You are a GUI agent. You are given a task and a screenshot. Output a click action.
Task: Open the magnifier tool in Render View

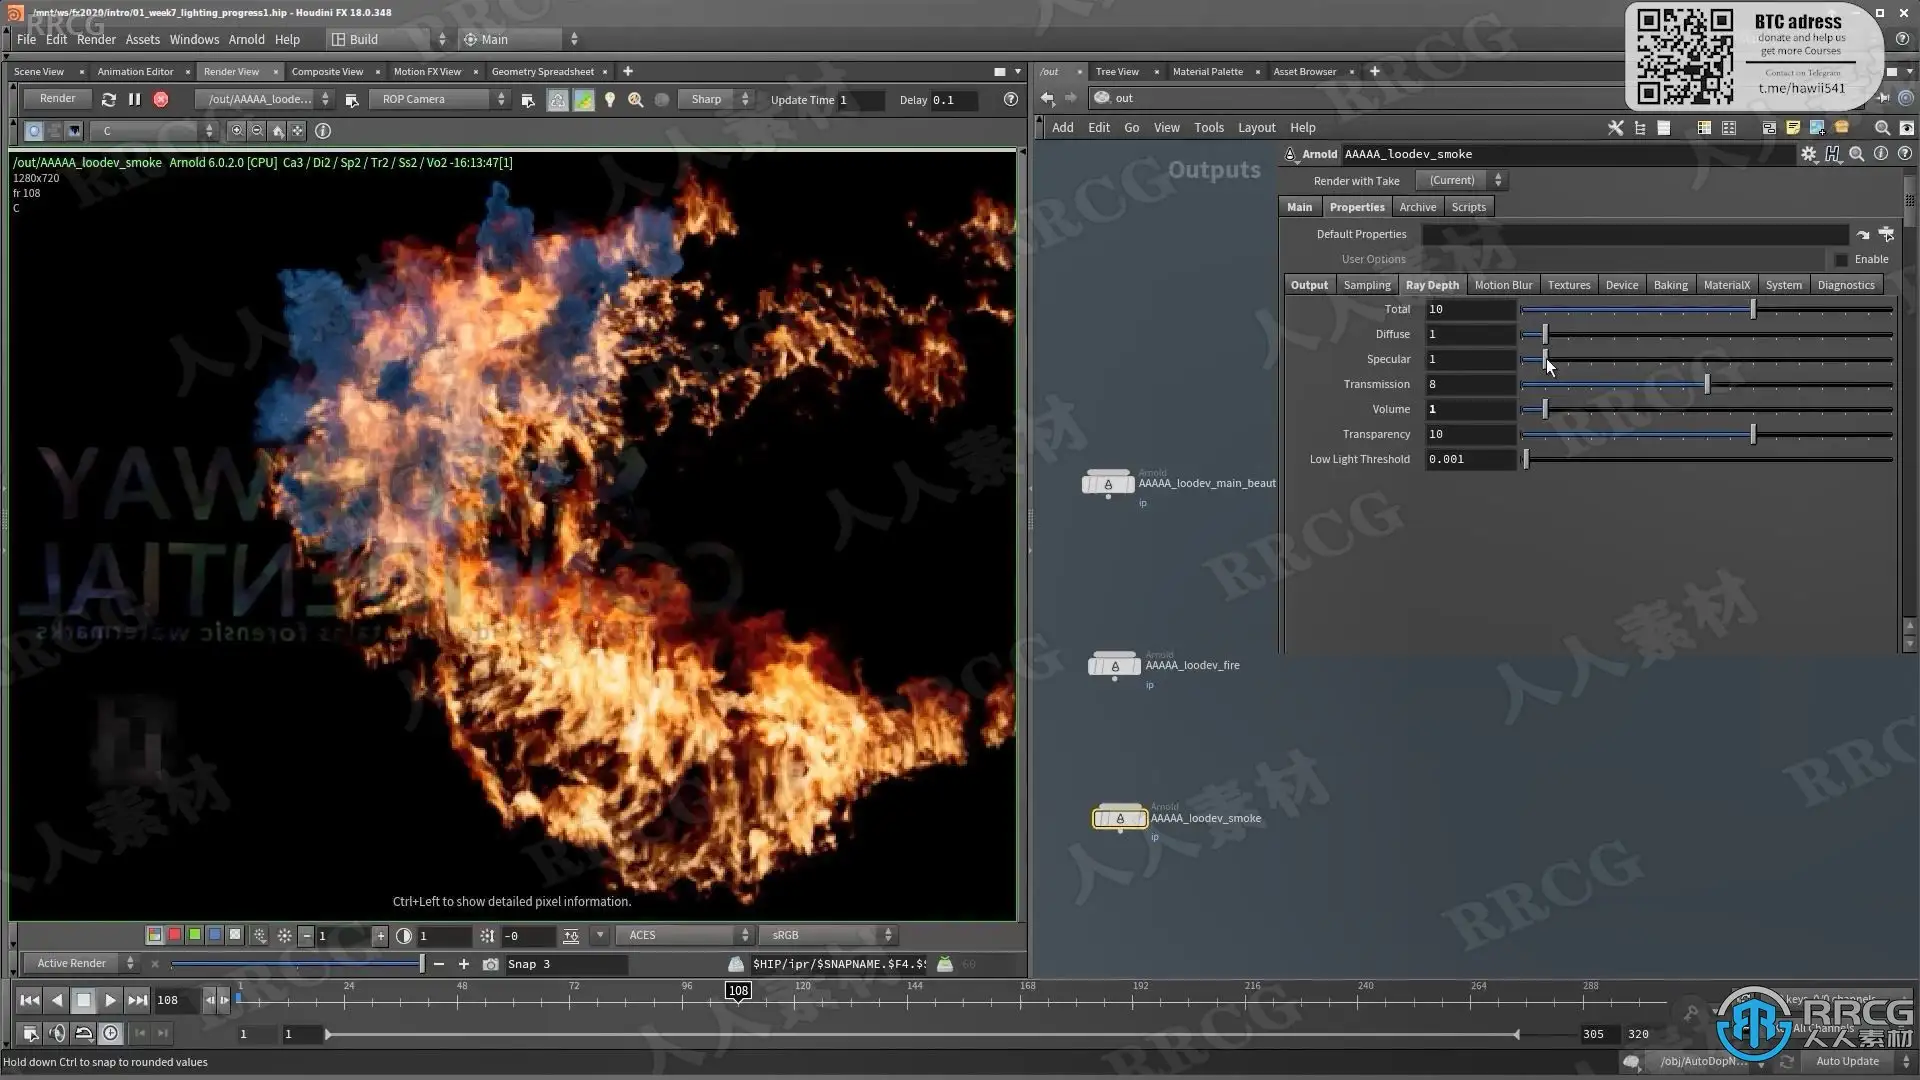[635, 99]
